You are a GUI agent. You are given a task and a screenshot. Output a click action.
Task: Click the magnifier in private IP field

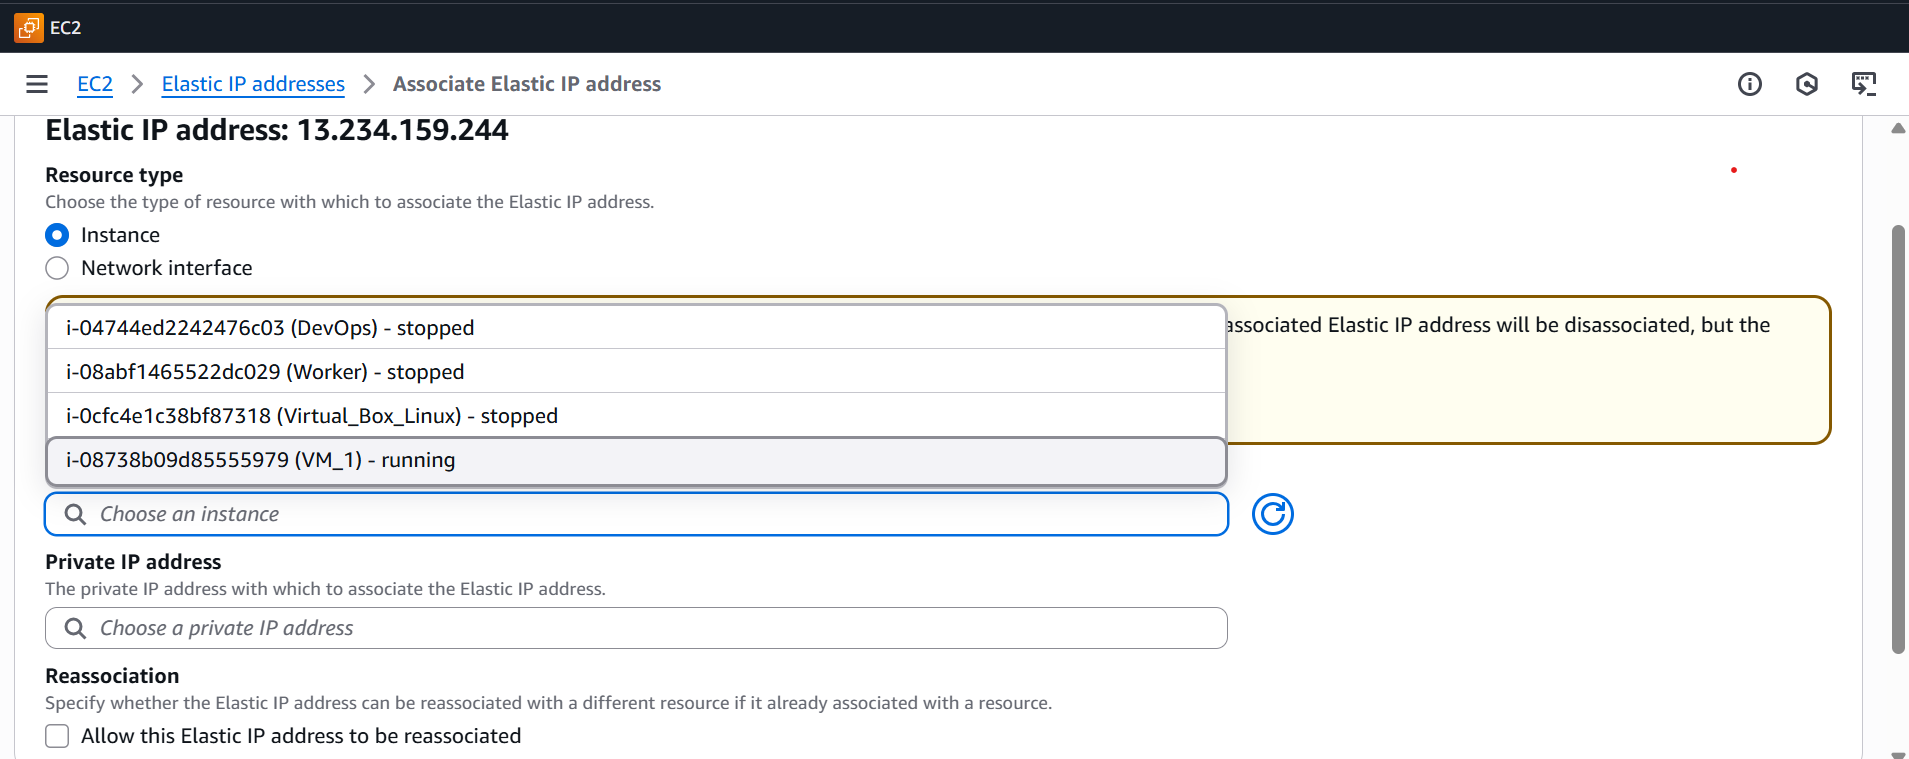[75, 628]
